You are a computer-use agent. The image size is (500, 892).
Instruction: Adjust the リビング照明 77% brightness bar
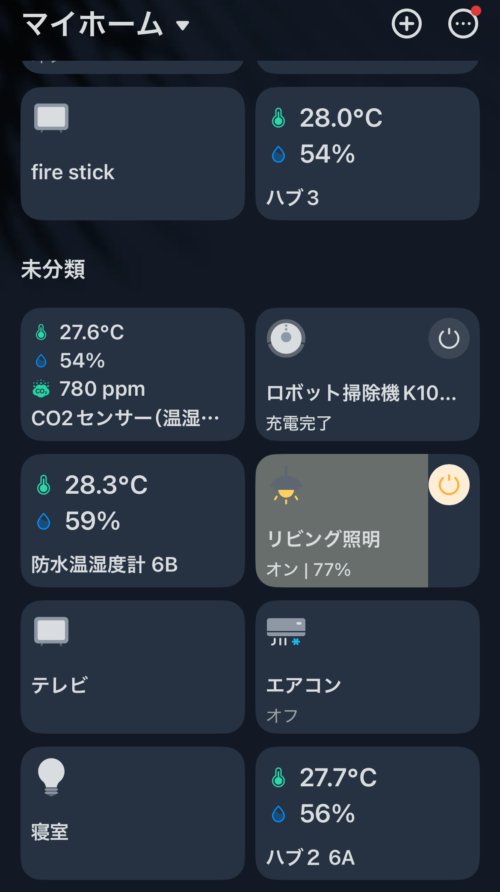coord(342,521)
